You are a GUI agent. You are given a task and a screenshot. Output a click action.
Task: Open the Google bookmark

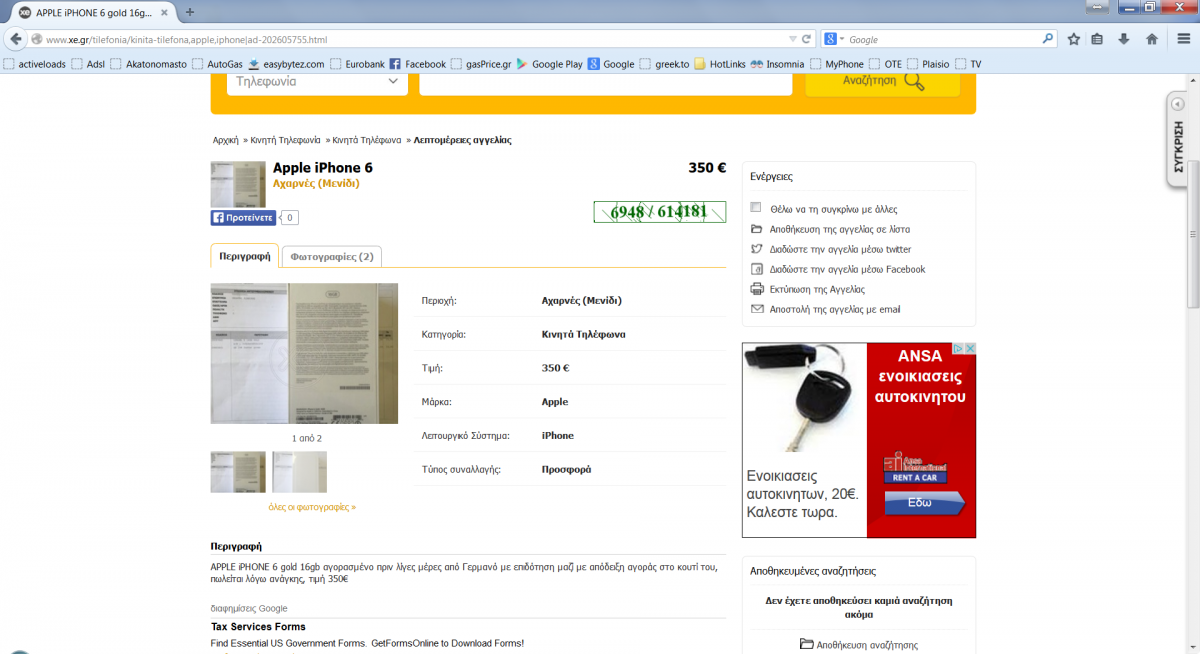pyautogui.click(x=611, y=64)
